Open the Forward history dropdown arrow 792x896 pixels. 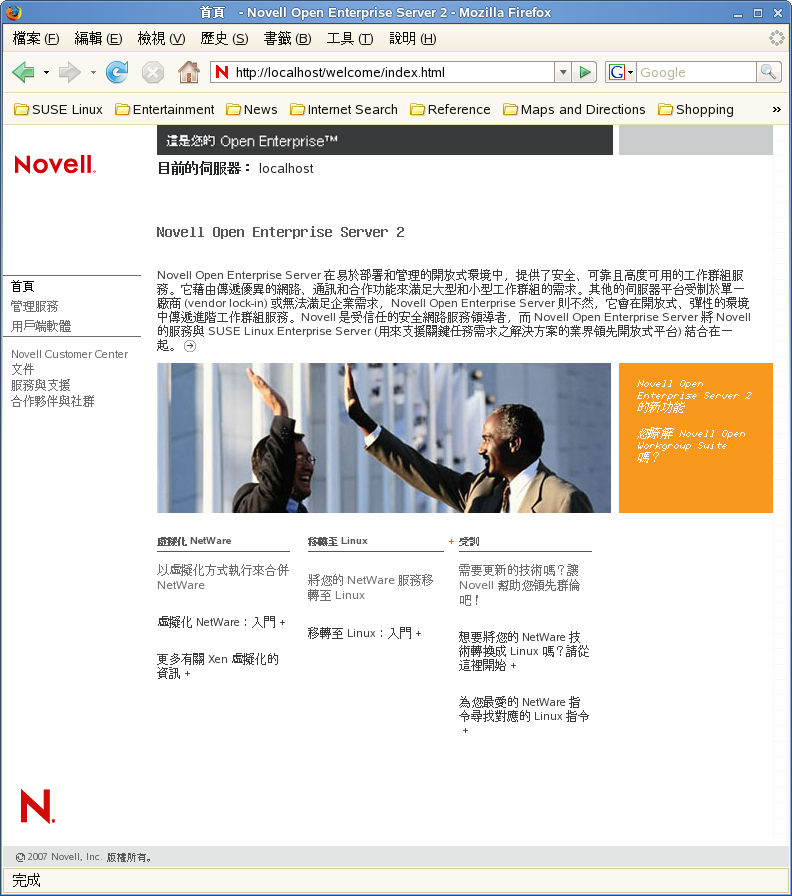[93, 73]
